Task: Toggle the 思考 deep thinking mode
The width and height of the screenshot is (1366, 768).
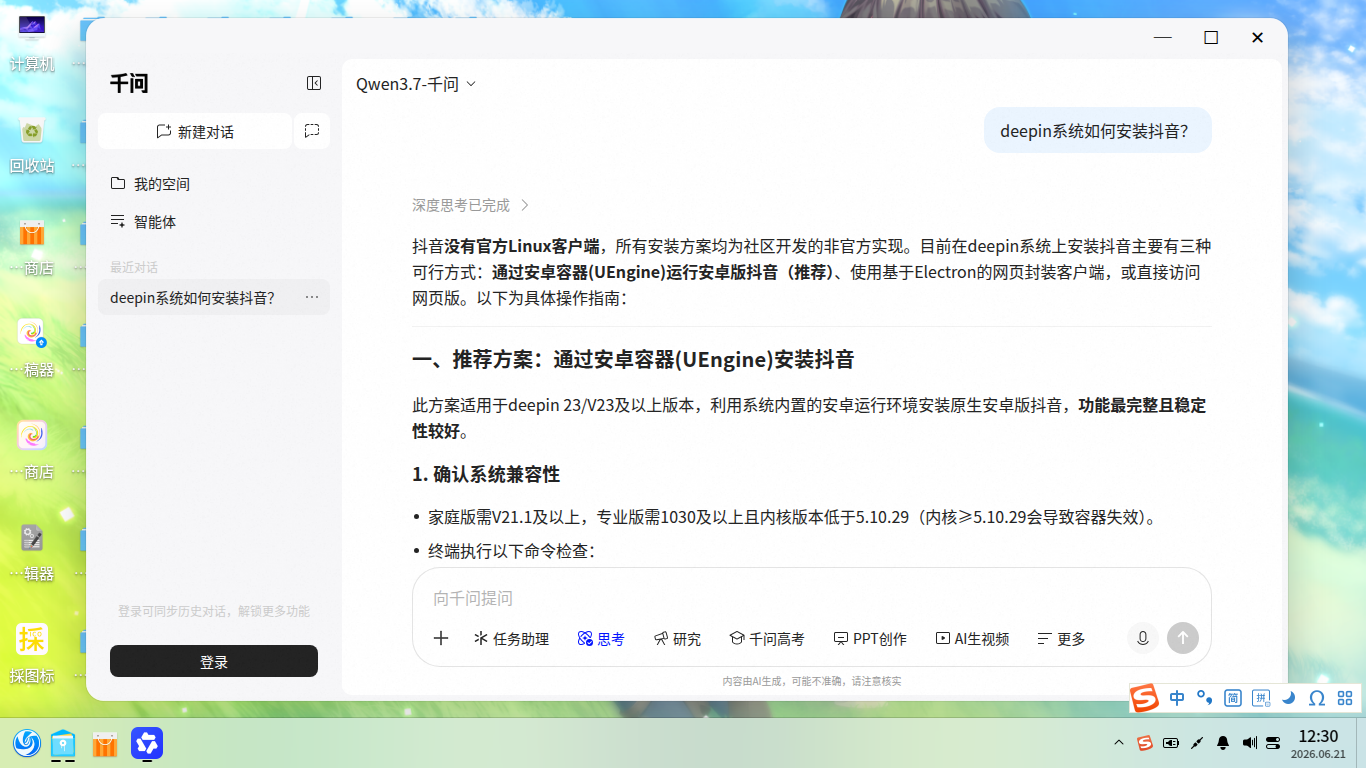Action: [601, 638]
